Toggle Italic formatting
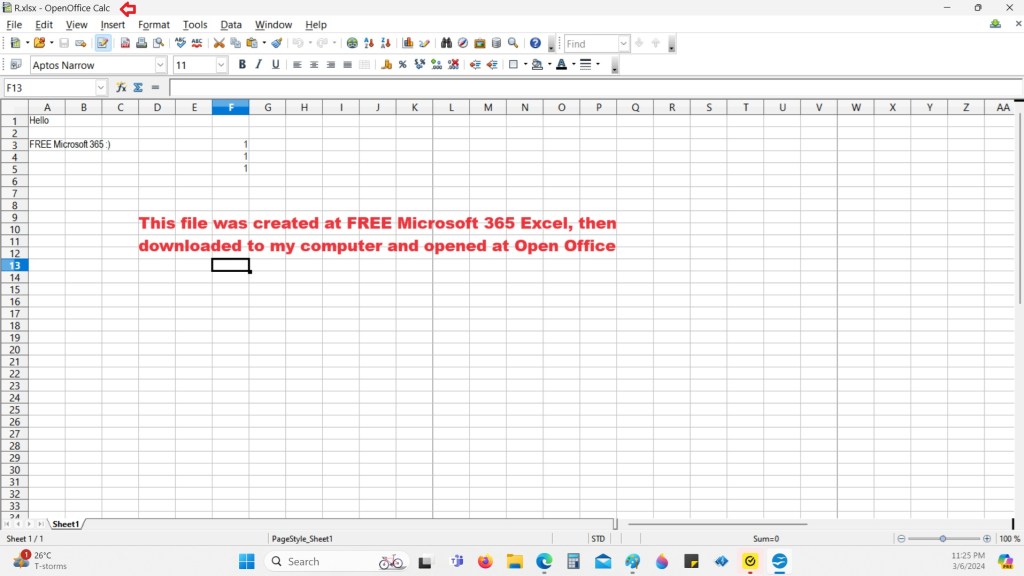Screen dimensions: 1024x576 (258, 65)
